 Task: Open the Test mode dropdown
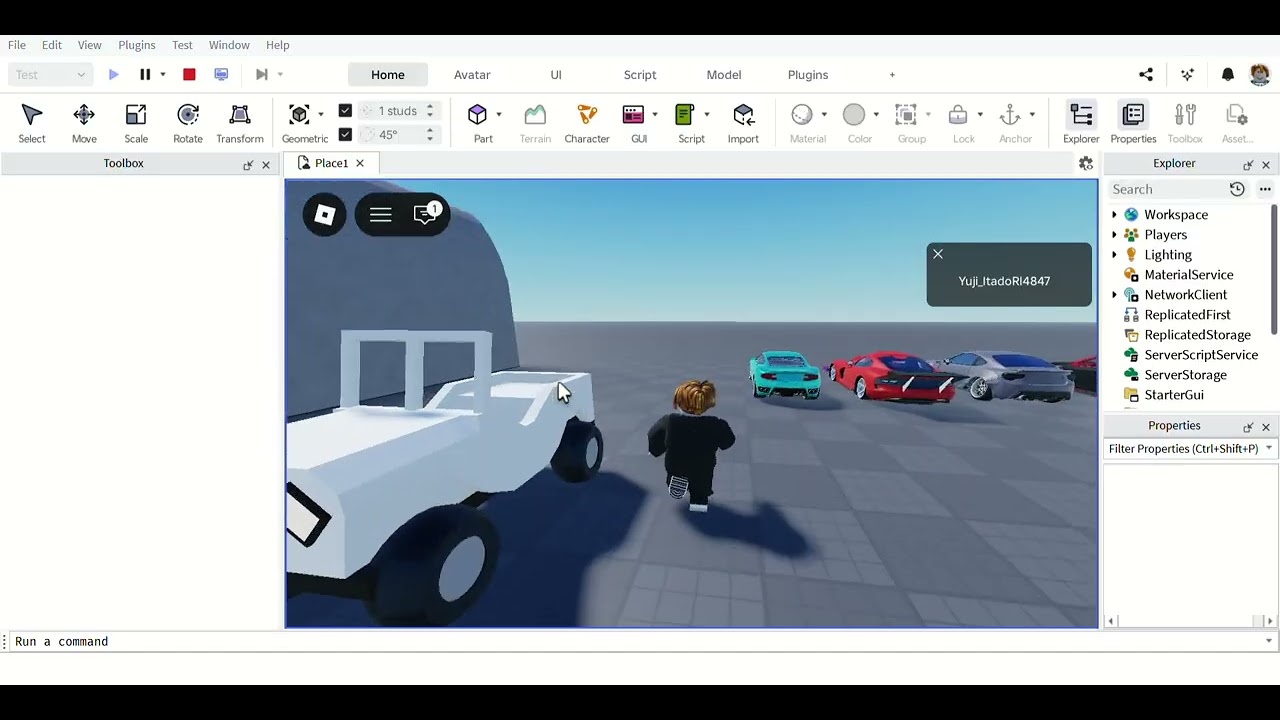coord(50,75)
